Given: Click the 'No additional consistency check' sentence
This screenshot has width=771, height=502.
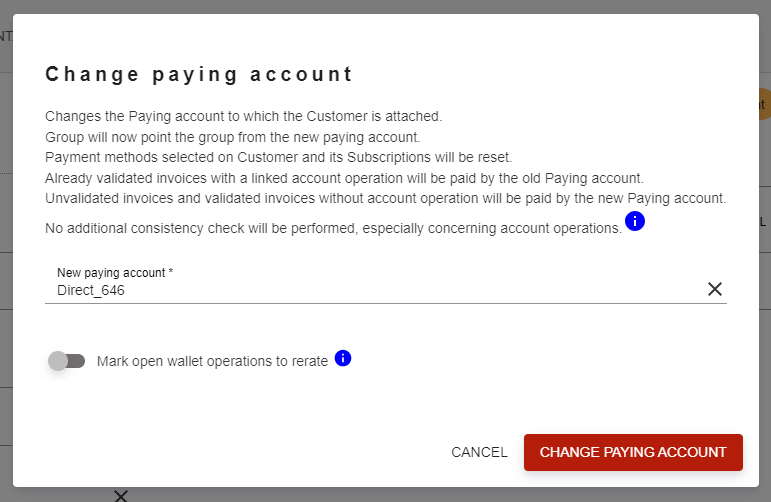Looking at the screenshot, I should (333, 229).
